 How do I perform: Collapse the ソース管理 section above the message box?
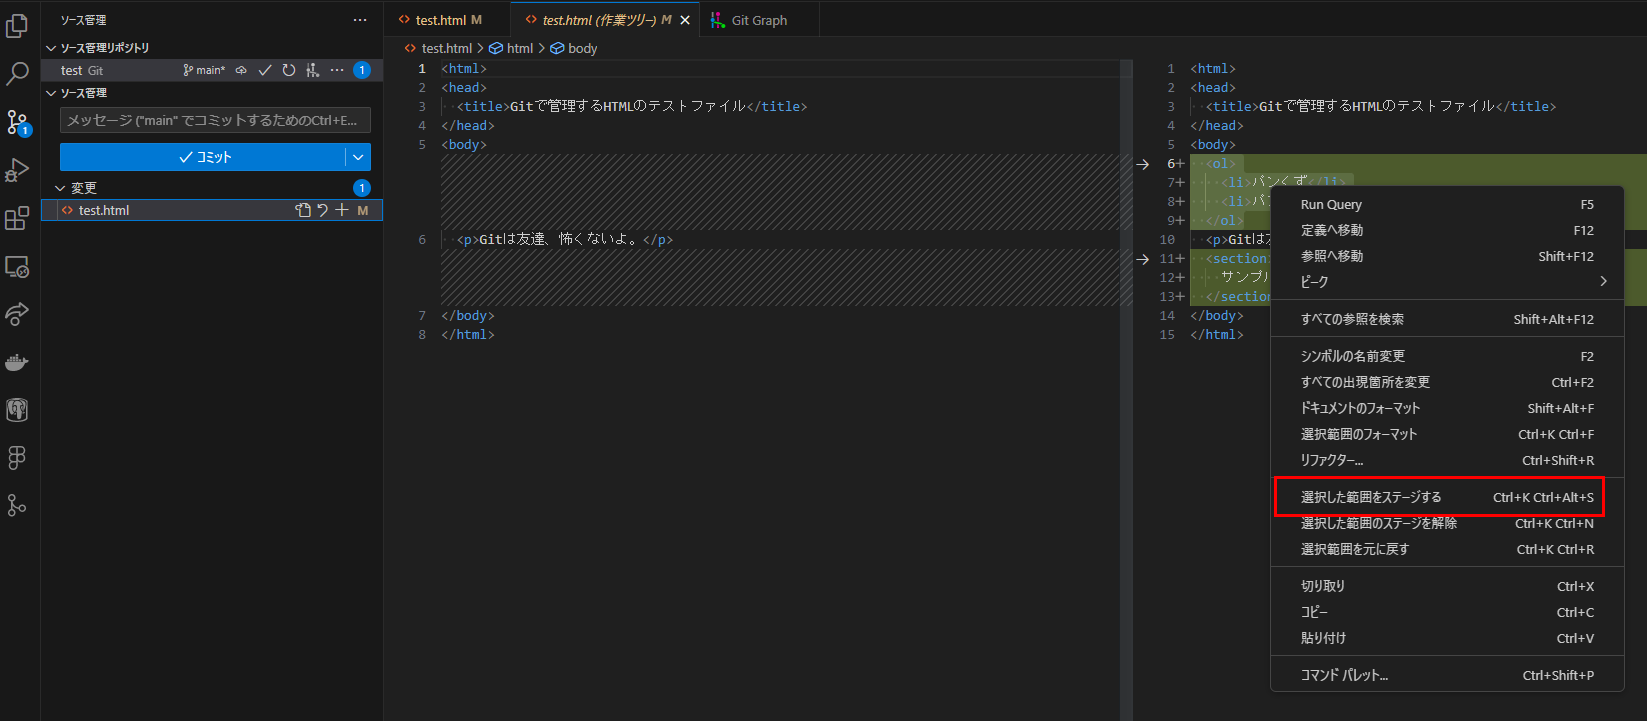click(x=51, y=93)
